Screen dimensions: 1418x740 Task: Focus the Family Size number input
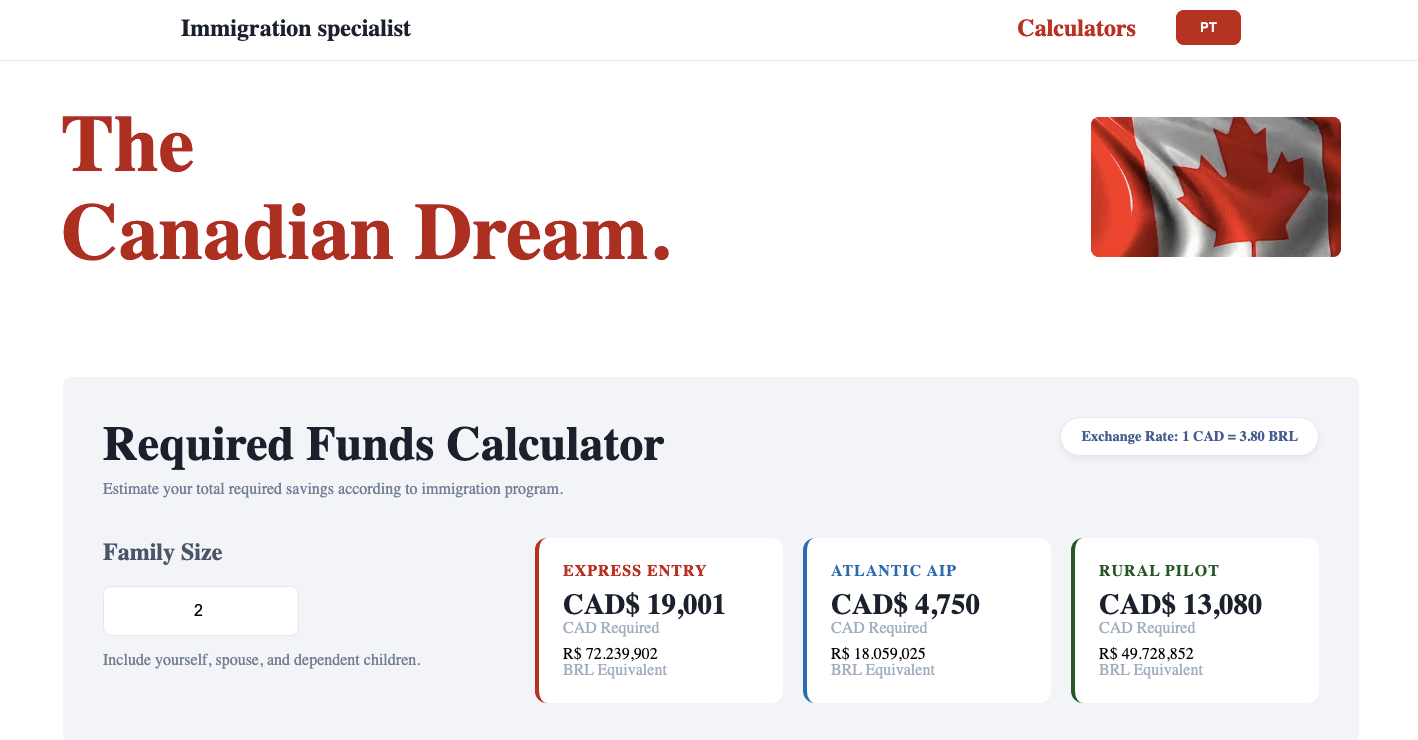point(200,611)
